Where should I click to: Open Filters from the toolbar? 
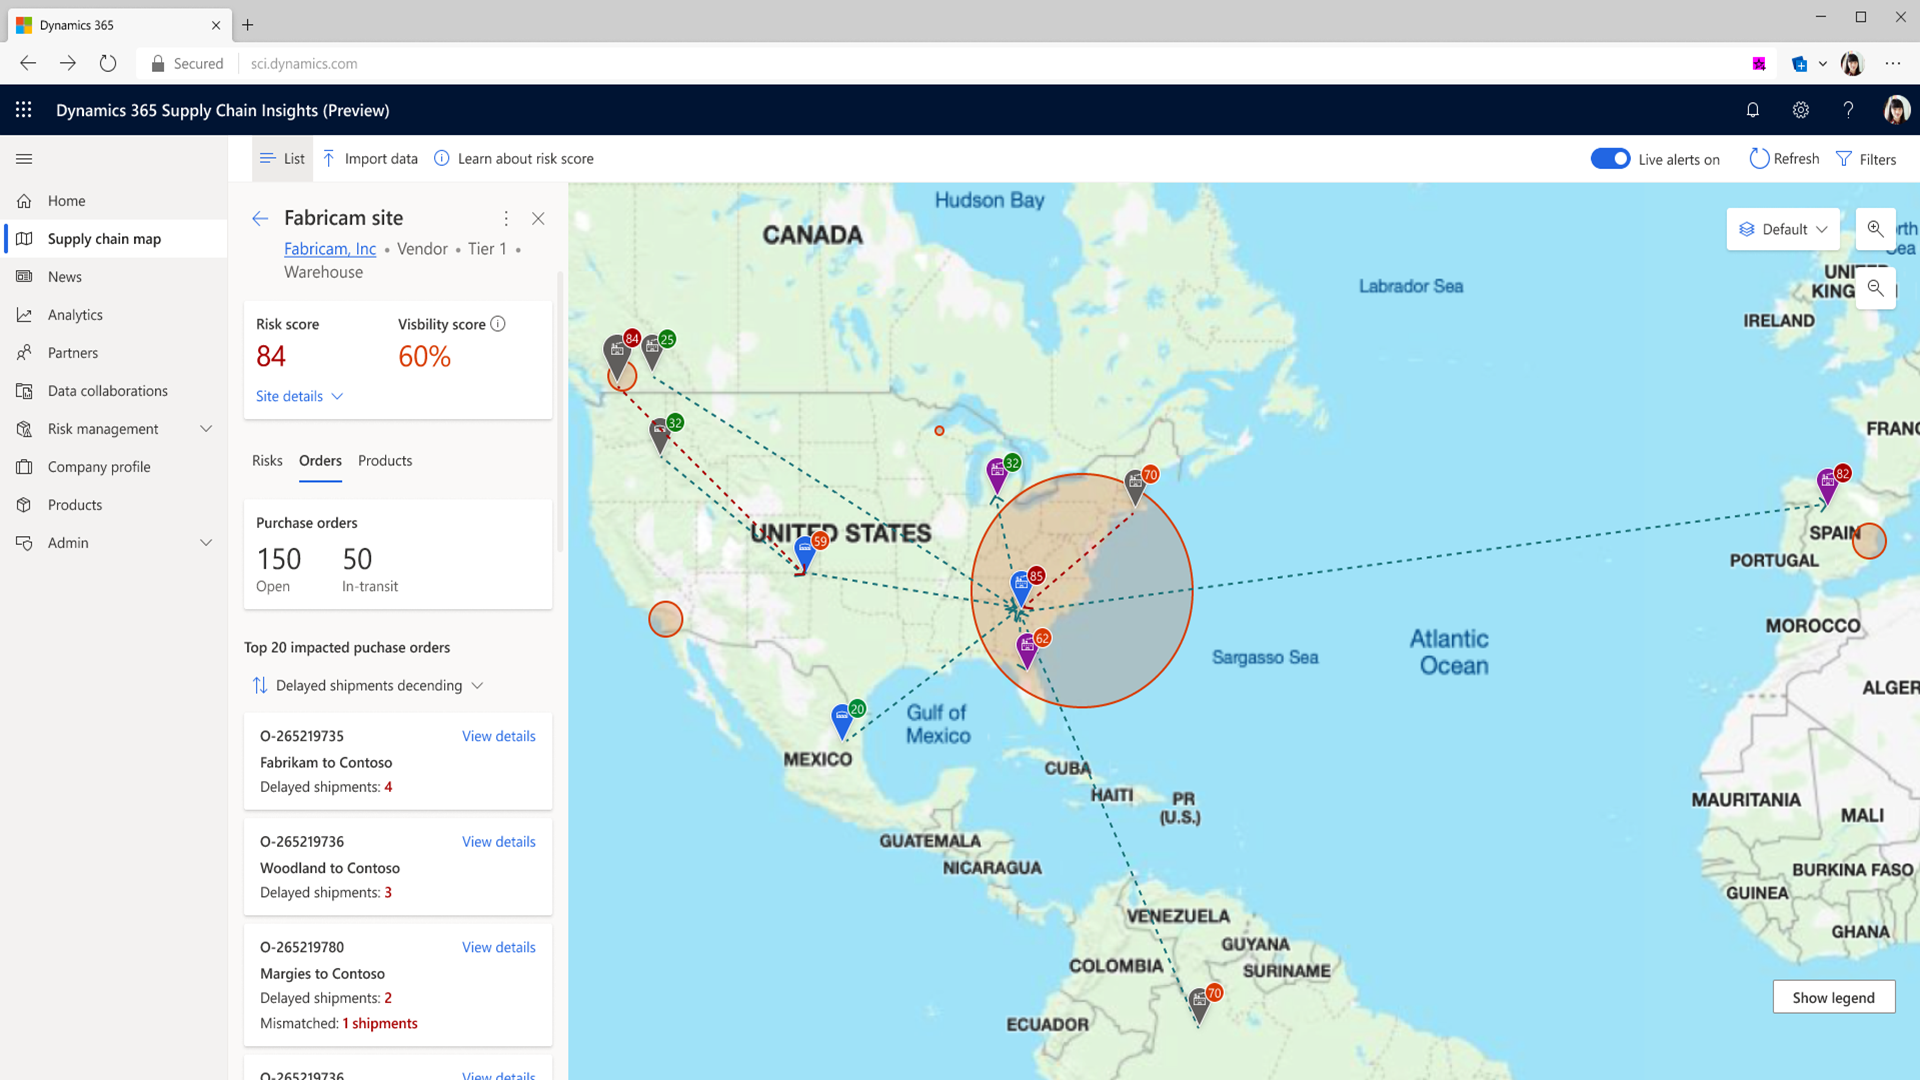1866,159
